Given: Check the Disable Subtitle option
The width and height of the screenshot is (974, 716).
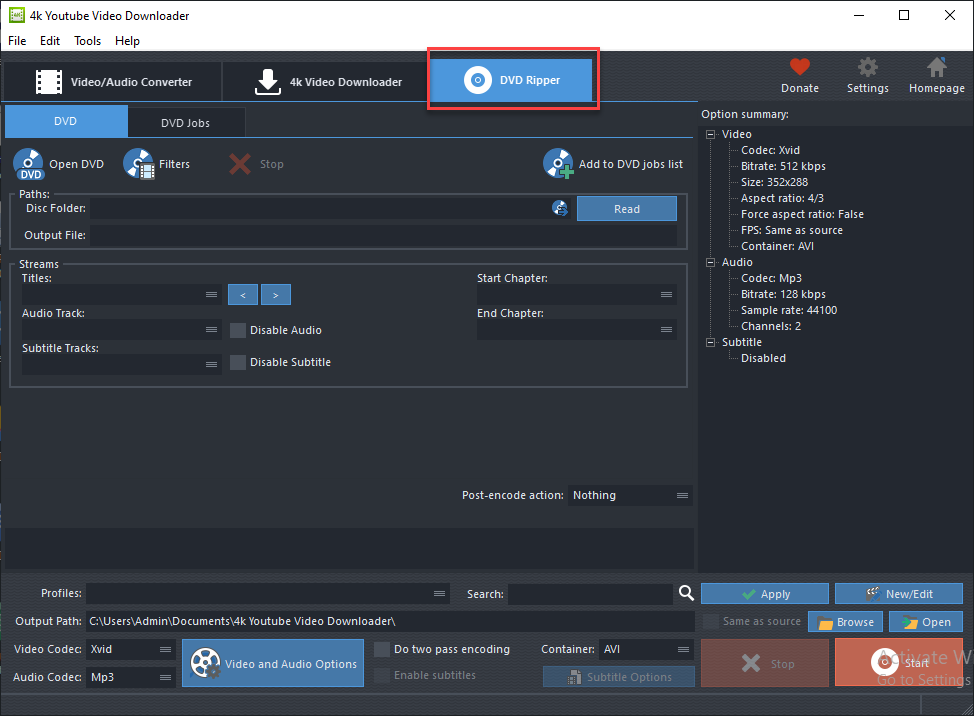Looking at the screenshot, I should [238, 362].
